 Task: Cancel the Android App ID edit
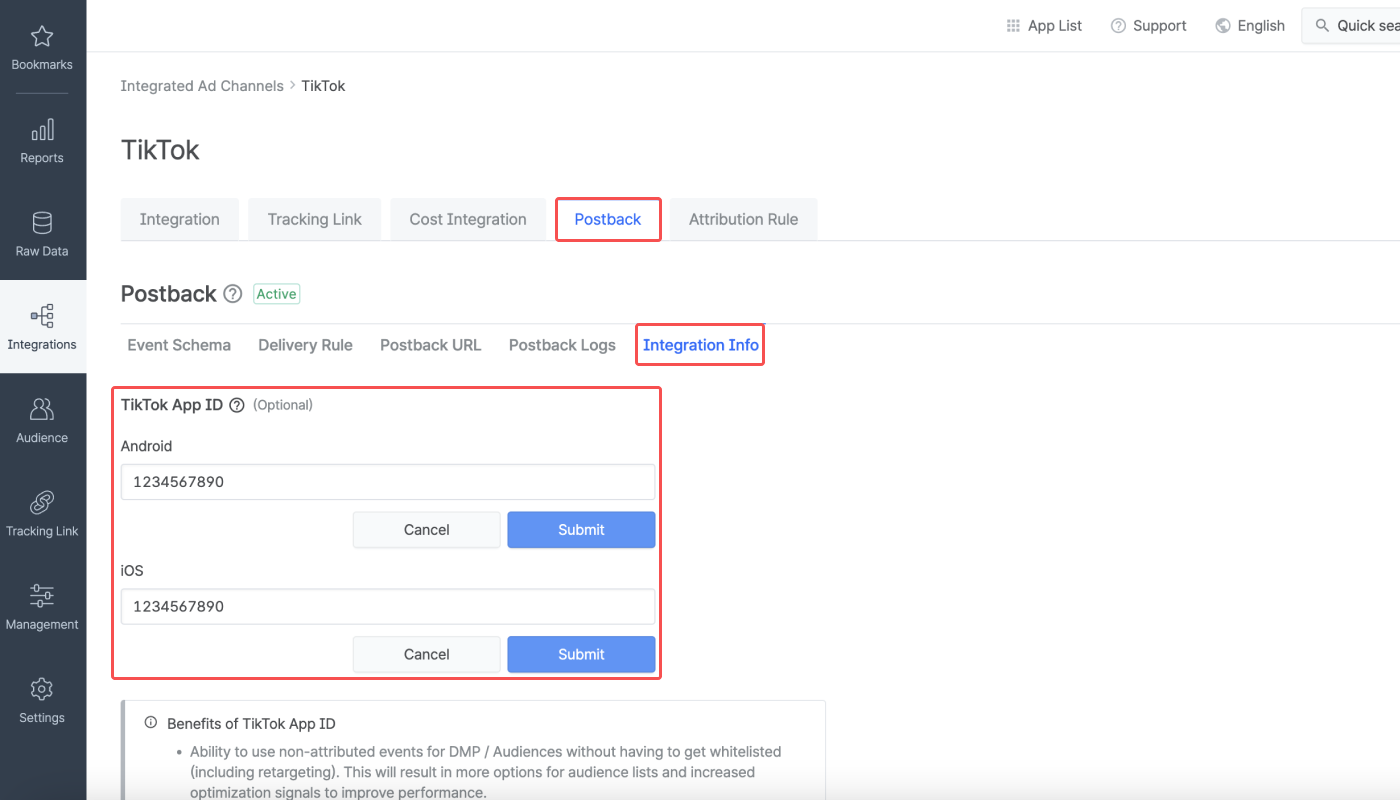[427, 530]
